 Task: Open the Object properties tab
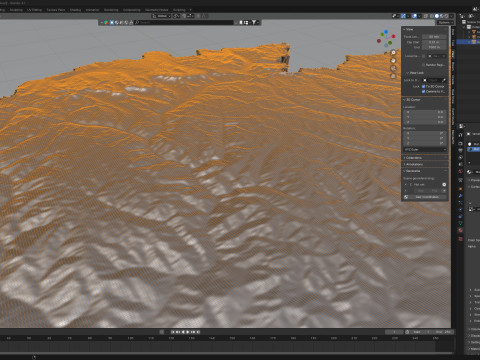click(x=460, y=189)
